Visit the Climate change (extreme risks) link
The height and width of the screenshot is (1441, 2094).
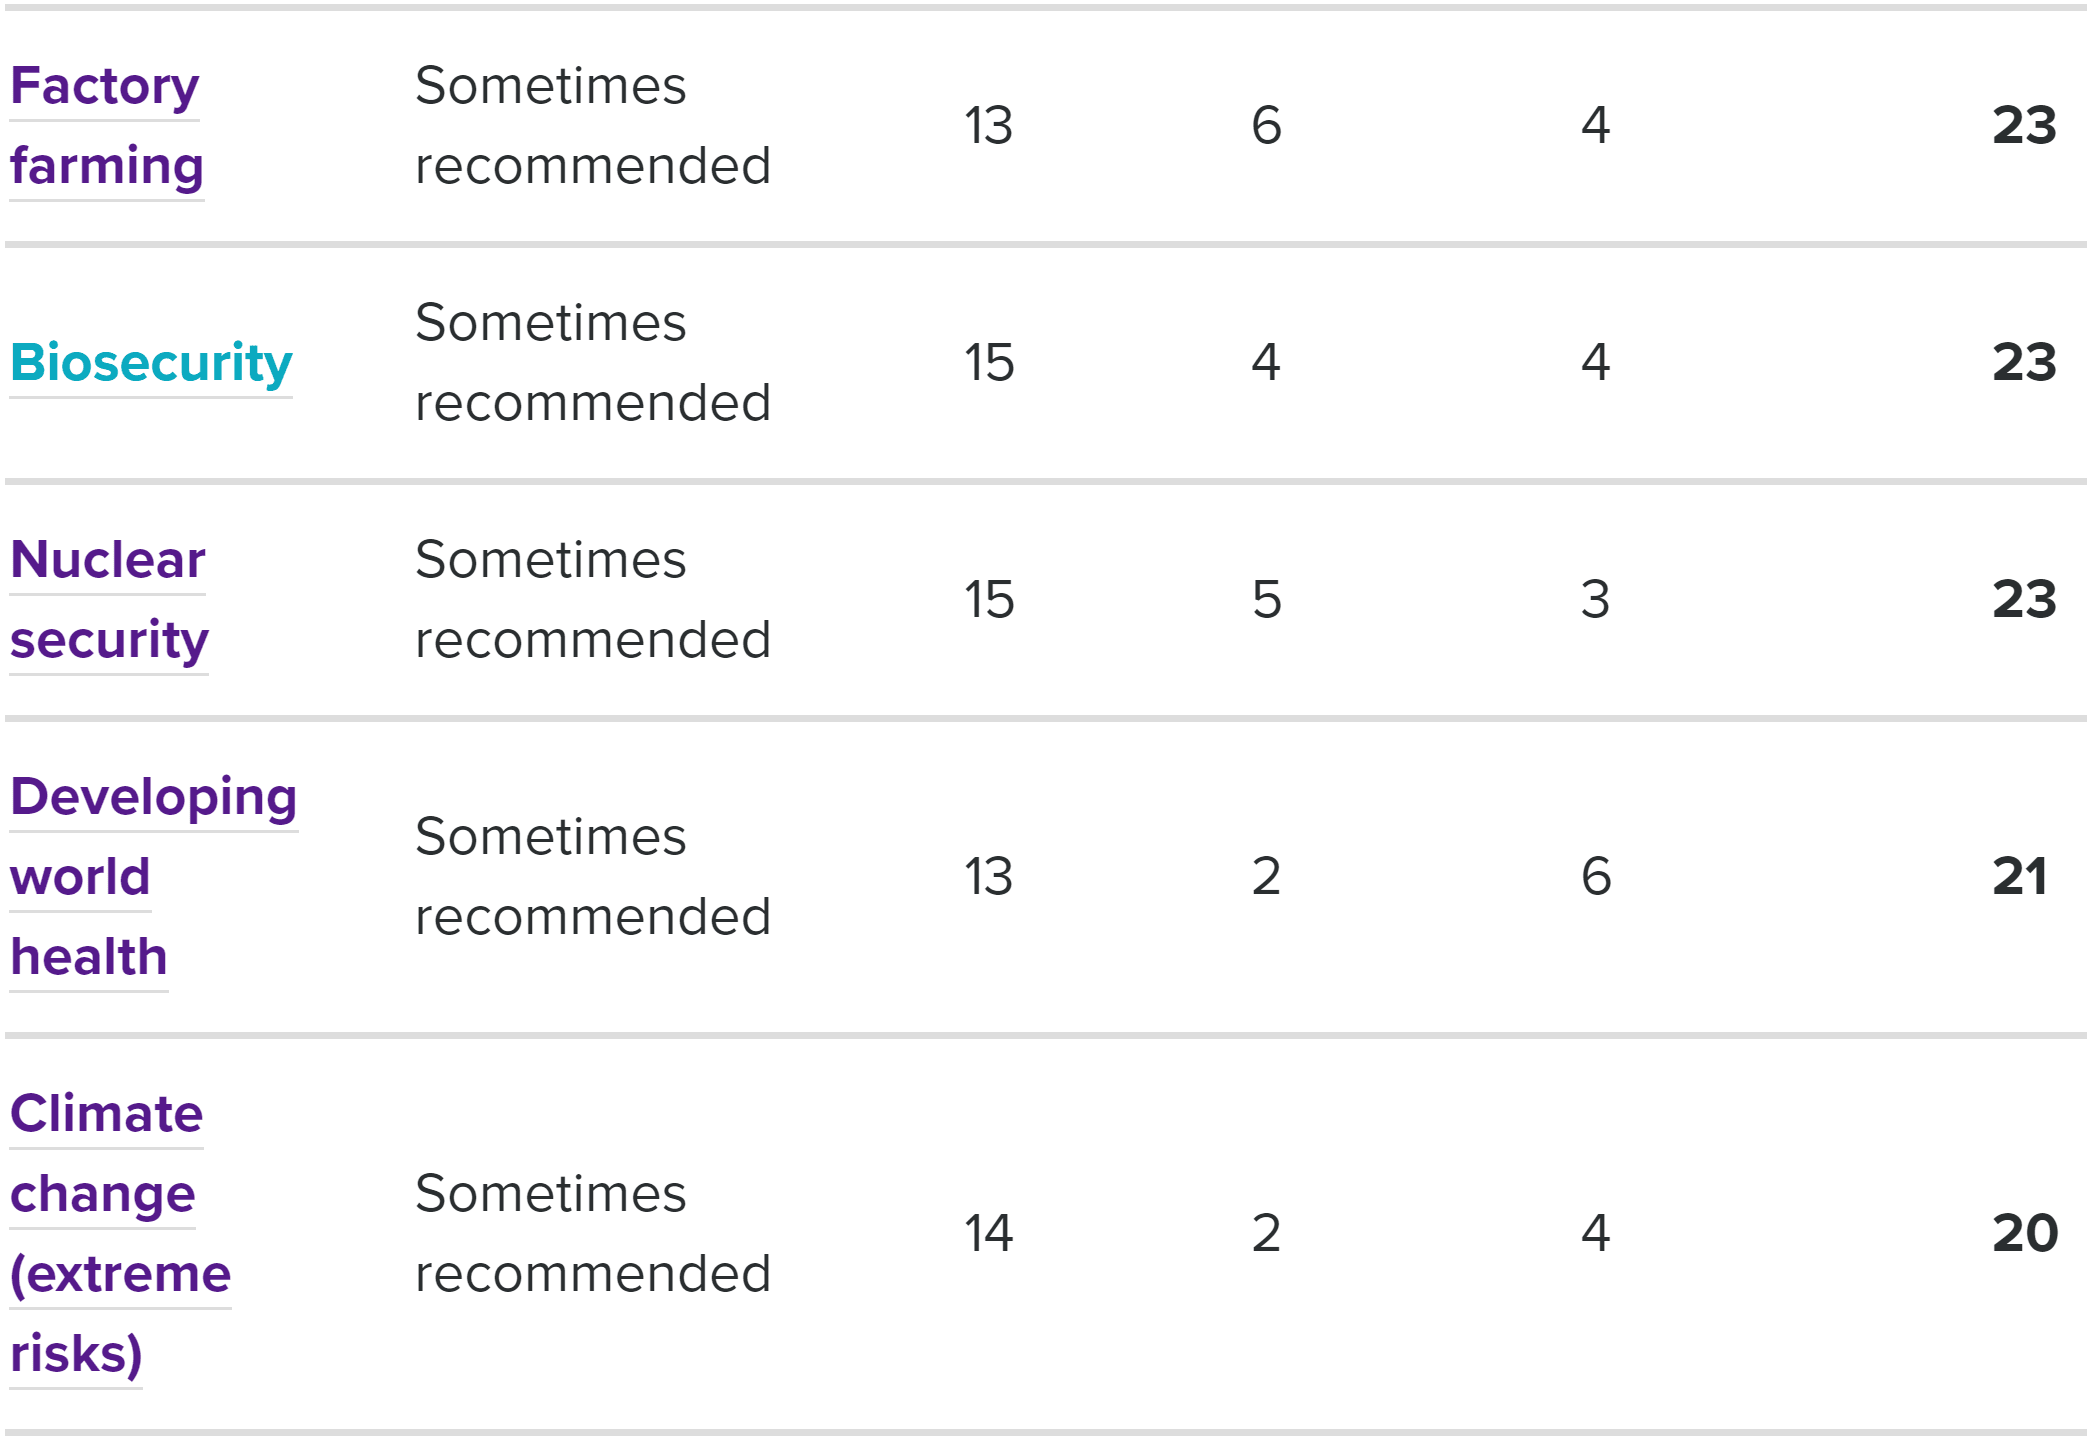pos(120,1234)
